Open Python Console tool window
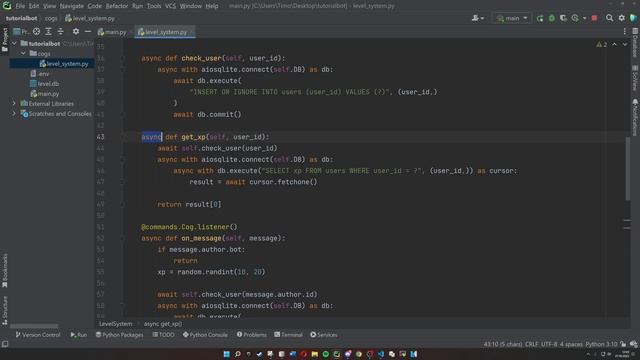The image size is (640, 360). coord(205,335)
